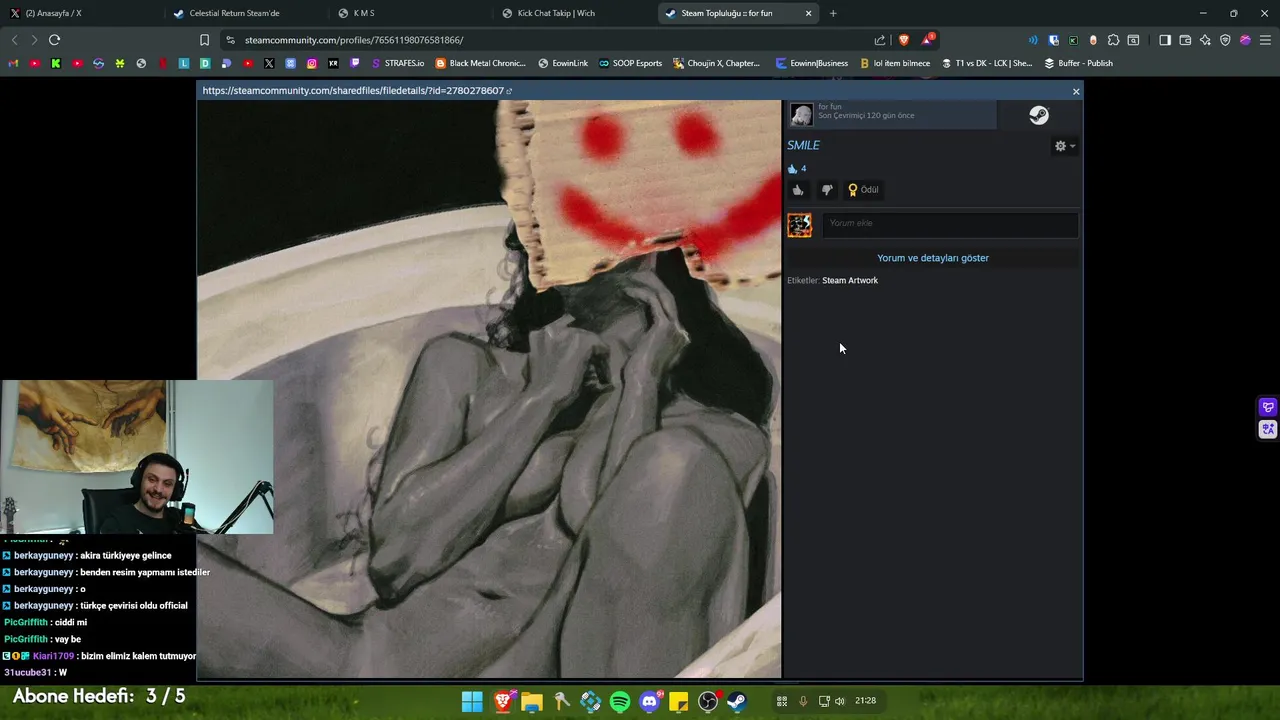
Task: Open the Black Metal Chronic... bookmark
Action: click(480, 63)
